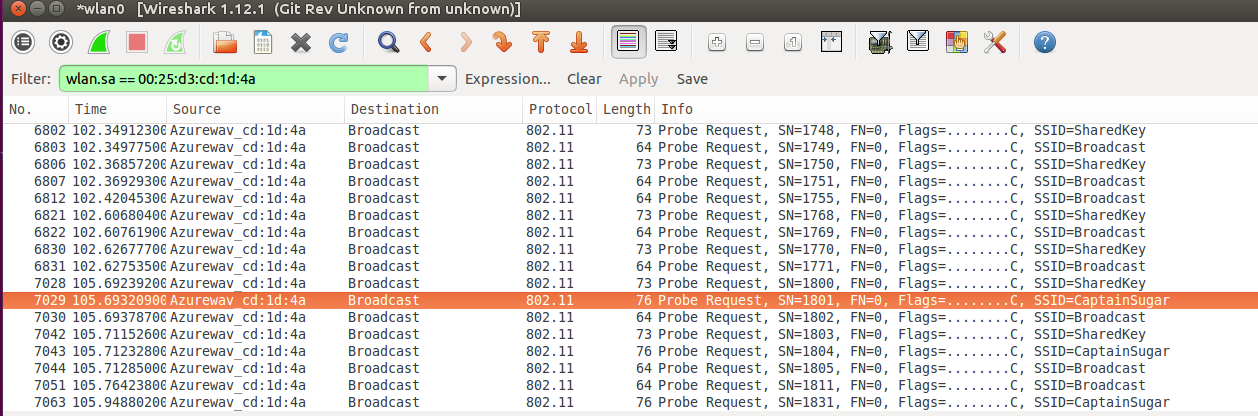This screenshot has height=416, width=1258.
Task: Open the capture interfaces list icon
Action: pos(22,42)
